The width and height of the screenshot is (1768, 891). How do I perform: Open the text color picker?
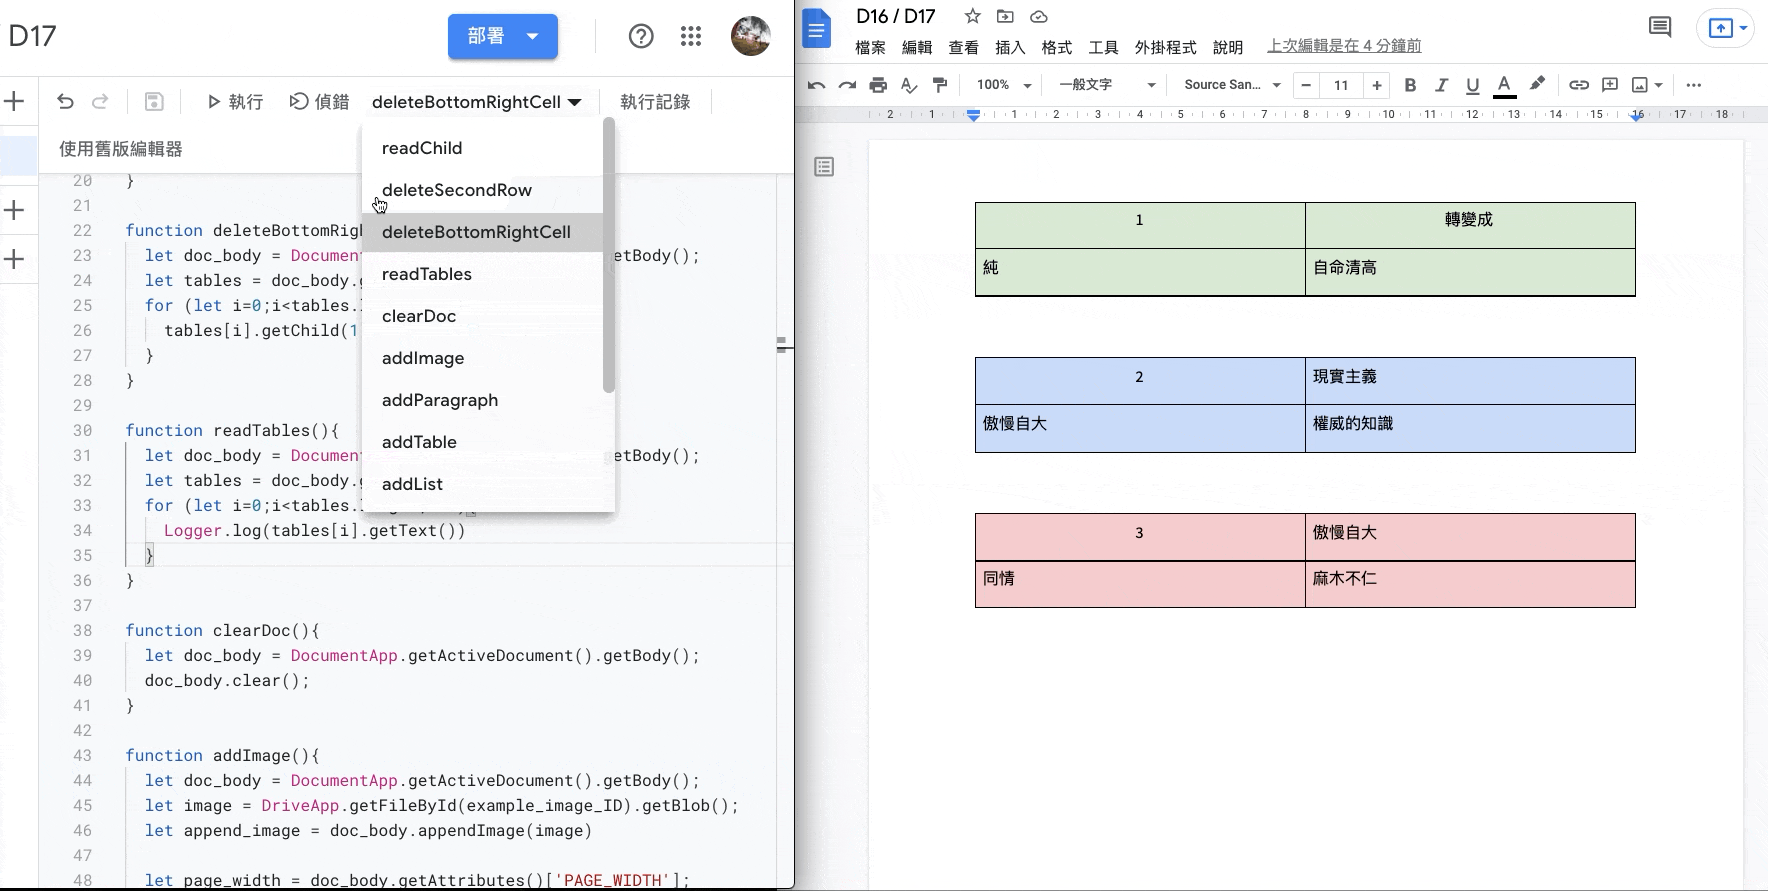(x=1504, y=85)
